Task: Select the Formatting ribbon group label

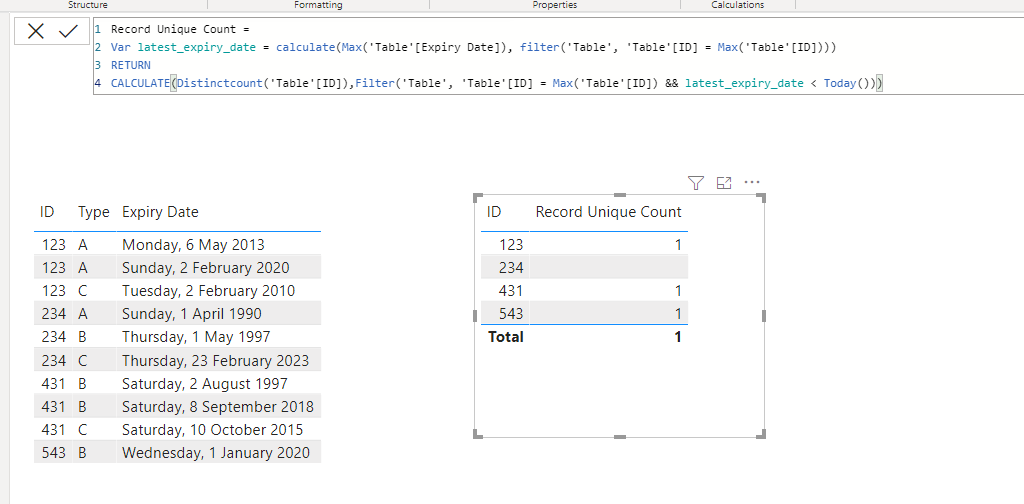Action: 318,5
